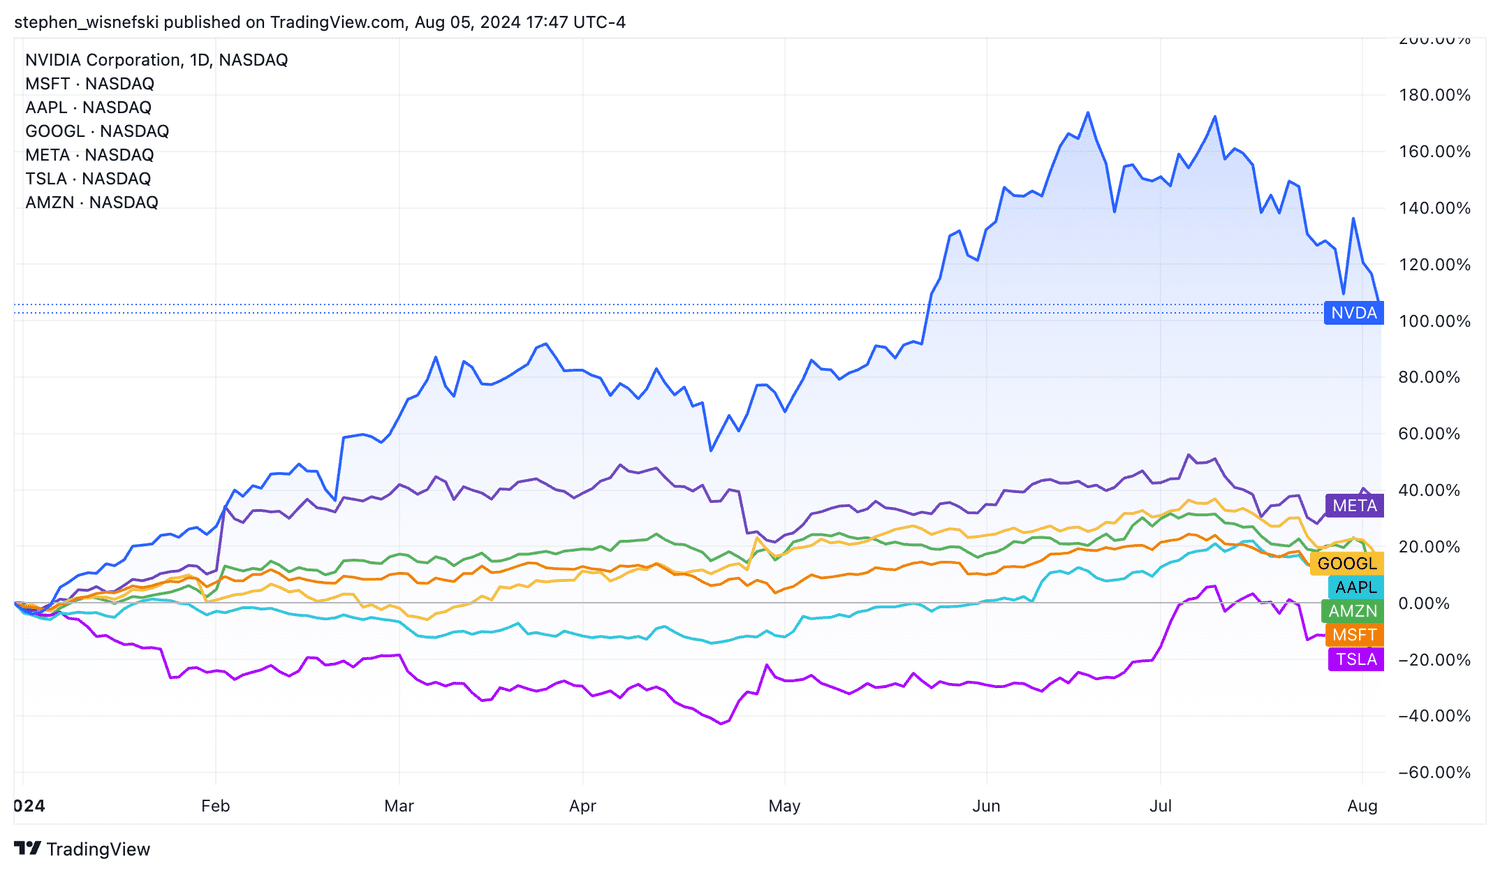Select TSLA · NASDAQ legend entry
This screenshot has width=1500, height=873.
tap(88, 179)
